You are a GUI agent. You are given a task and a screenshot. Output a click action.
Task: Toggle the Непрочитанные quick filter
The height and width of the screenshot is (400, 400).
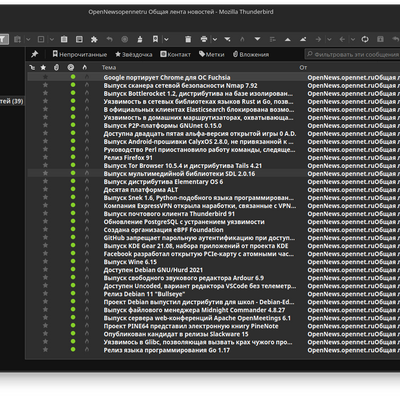[80, 54]
